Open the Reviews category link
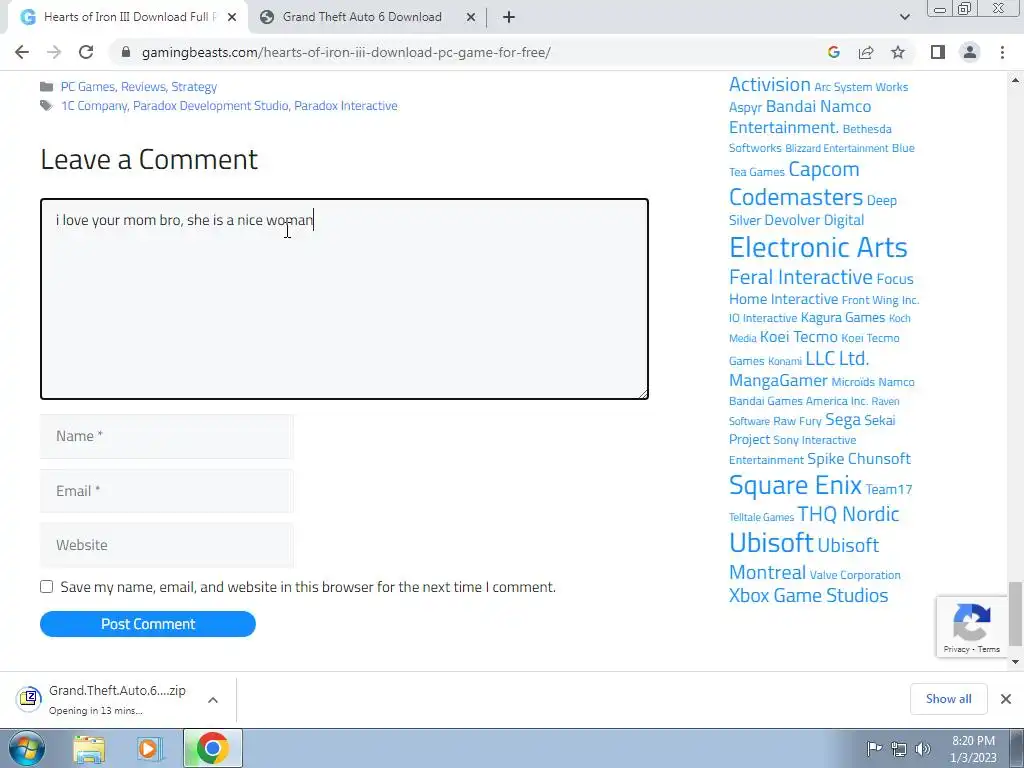Screen dimensions: 1024x768 (143, 87)
